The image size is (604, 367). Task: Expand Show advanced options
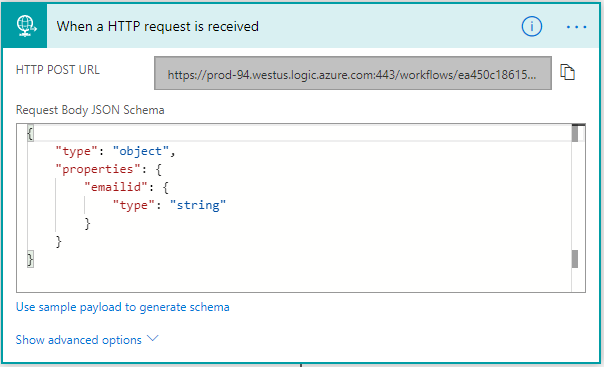87,340
